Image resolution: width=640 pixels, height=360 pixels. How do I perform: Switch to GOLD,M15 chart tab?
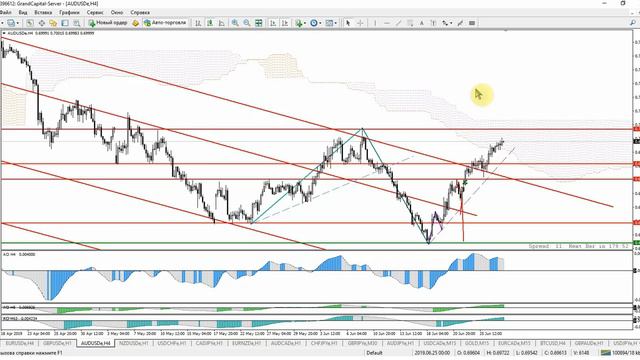[x=477, y=344]
